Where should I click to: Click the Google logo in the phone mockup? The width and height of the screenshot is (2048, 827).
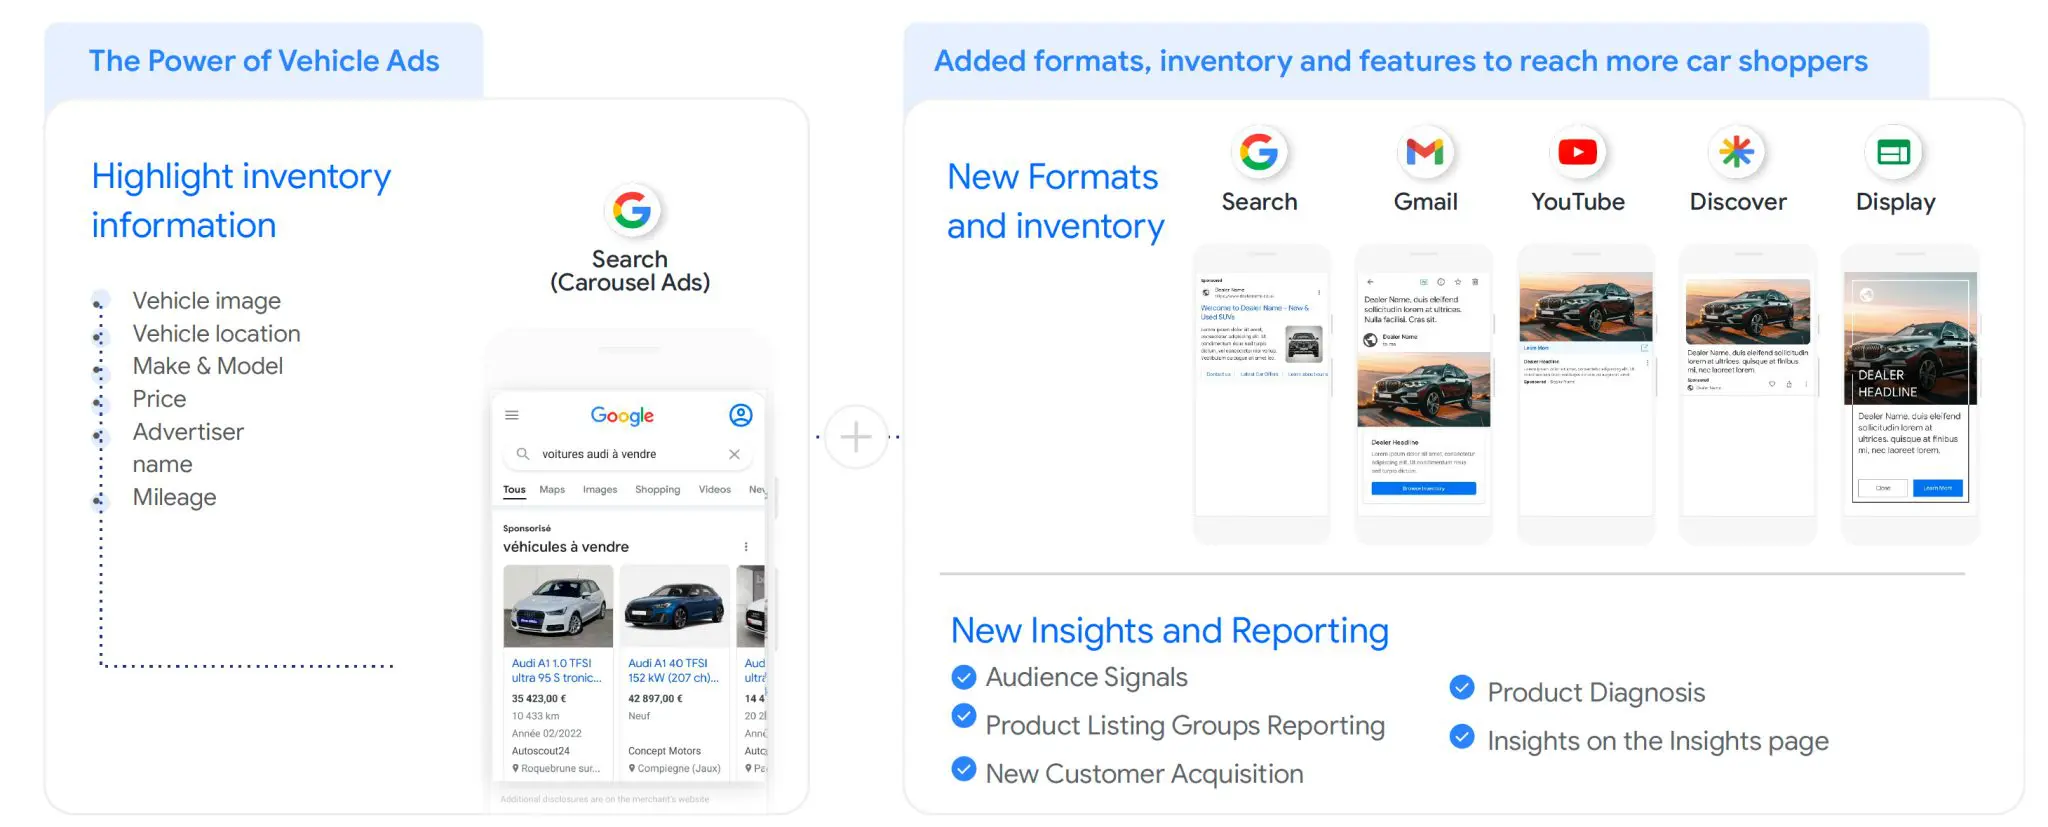click(x=622, y=415)
